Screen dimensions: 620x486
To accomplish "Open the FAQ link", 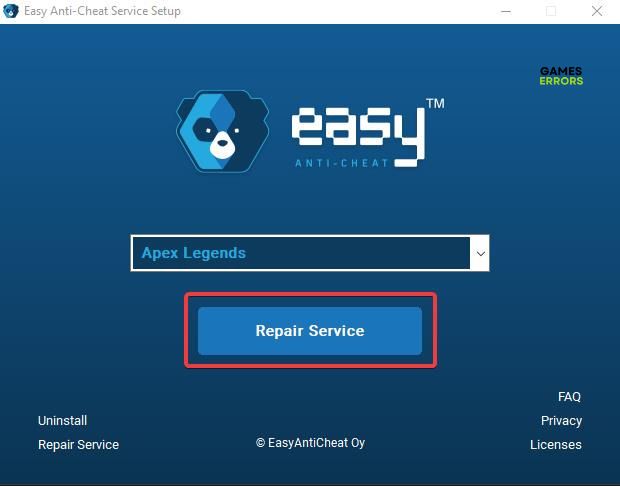I will pyautogui.click(x=569, y=397).
